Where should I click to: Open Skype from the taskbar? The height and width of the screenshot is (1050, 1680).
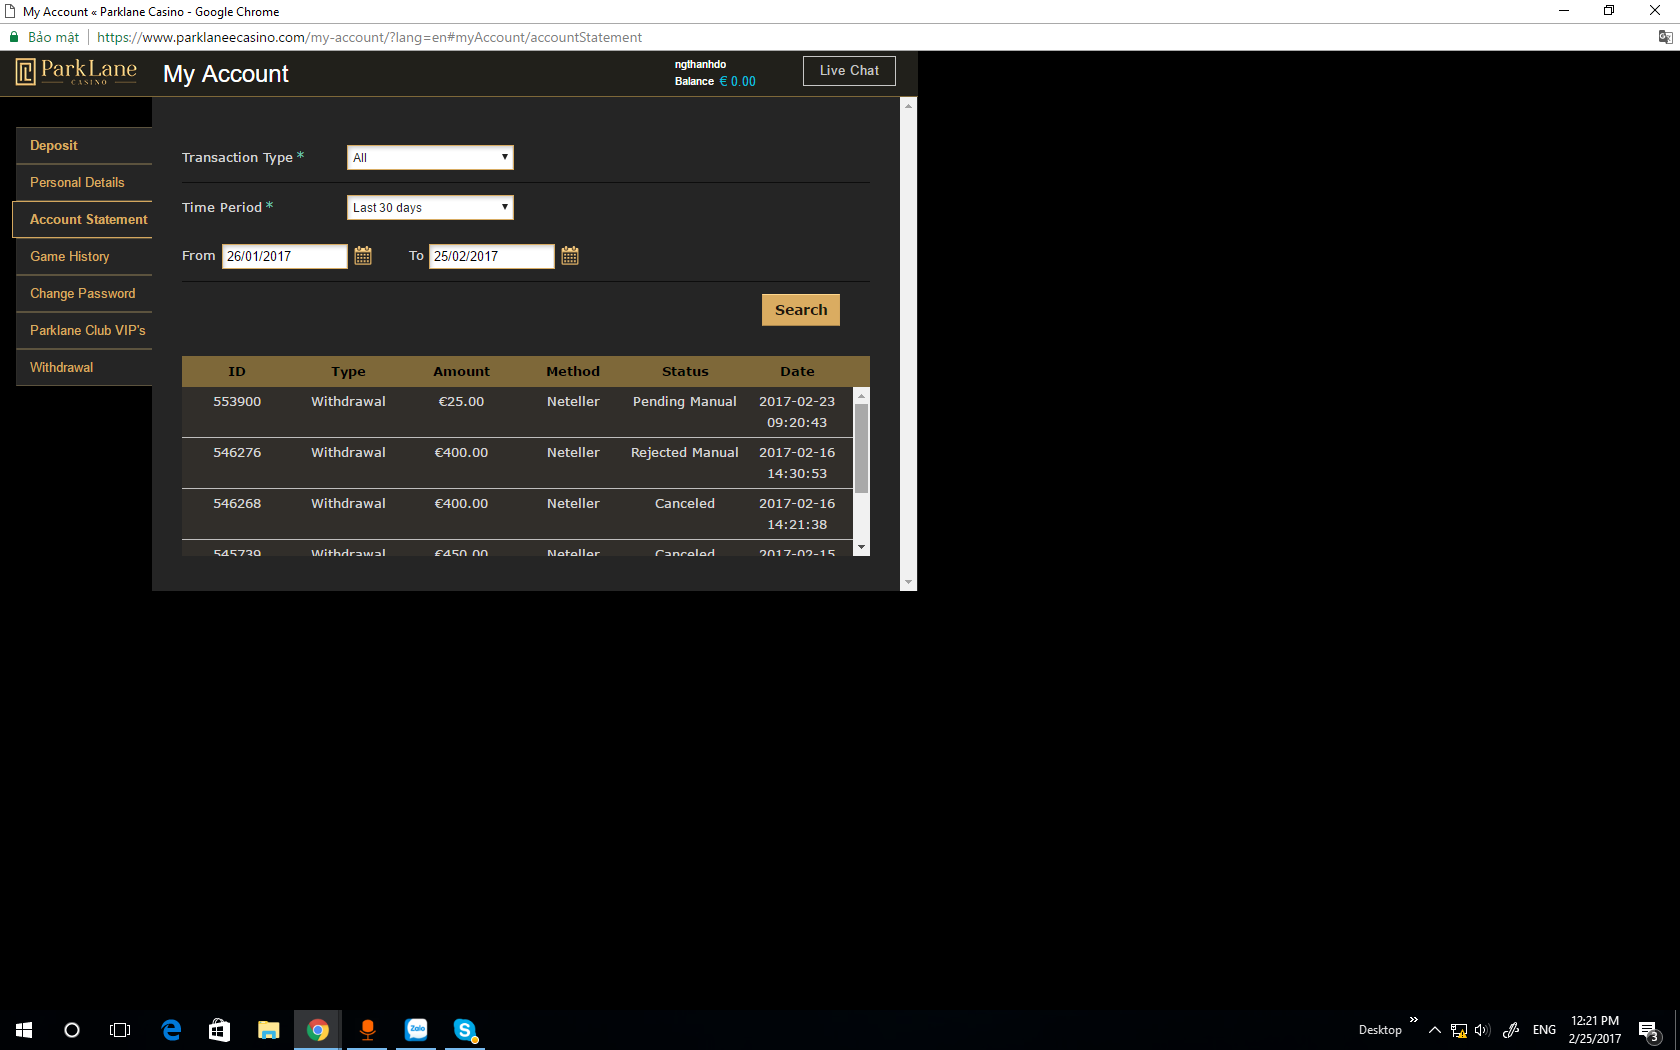[465, 1030]
